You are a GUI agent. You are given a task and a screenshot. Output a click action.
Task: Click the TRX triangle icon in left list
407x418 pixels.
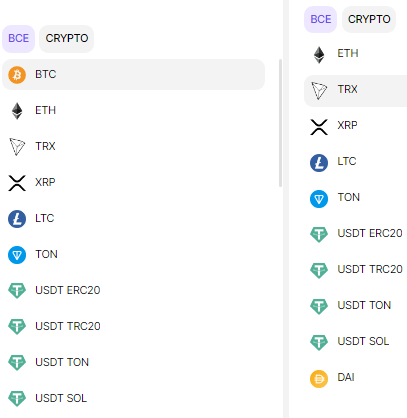(17, 147)
